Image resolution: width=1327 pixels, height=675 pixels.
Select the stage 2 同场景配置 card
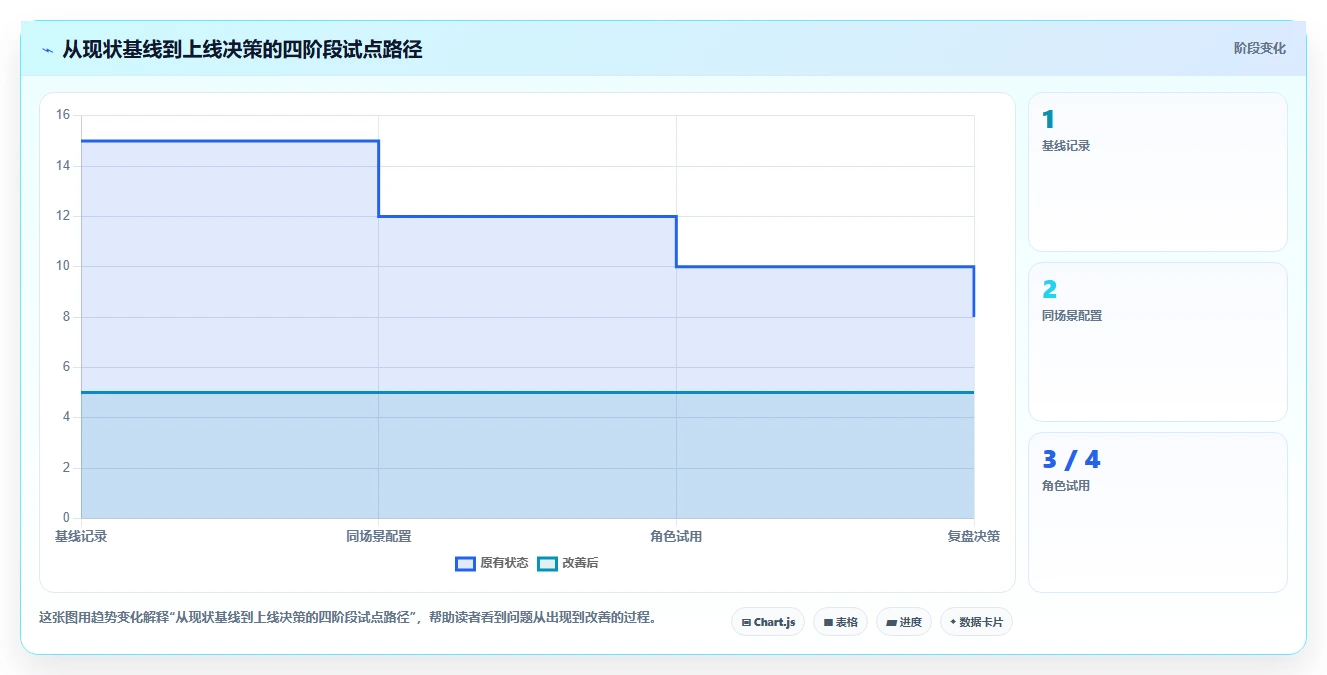tap(1157, 342)
